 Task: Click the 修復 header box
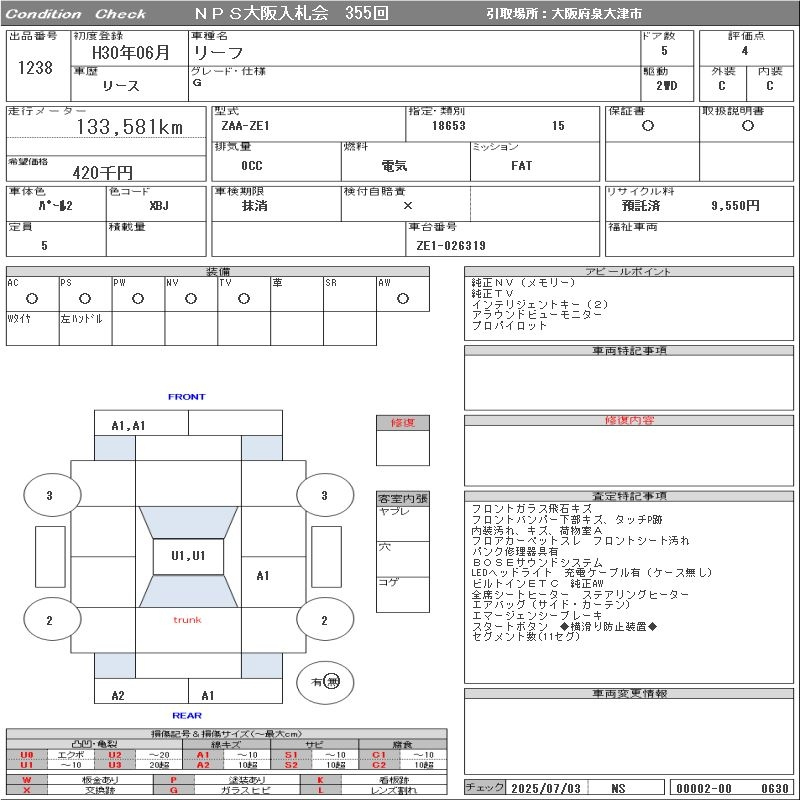(403, 422)
